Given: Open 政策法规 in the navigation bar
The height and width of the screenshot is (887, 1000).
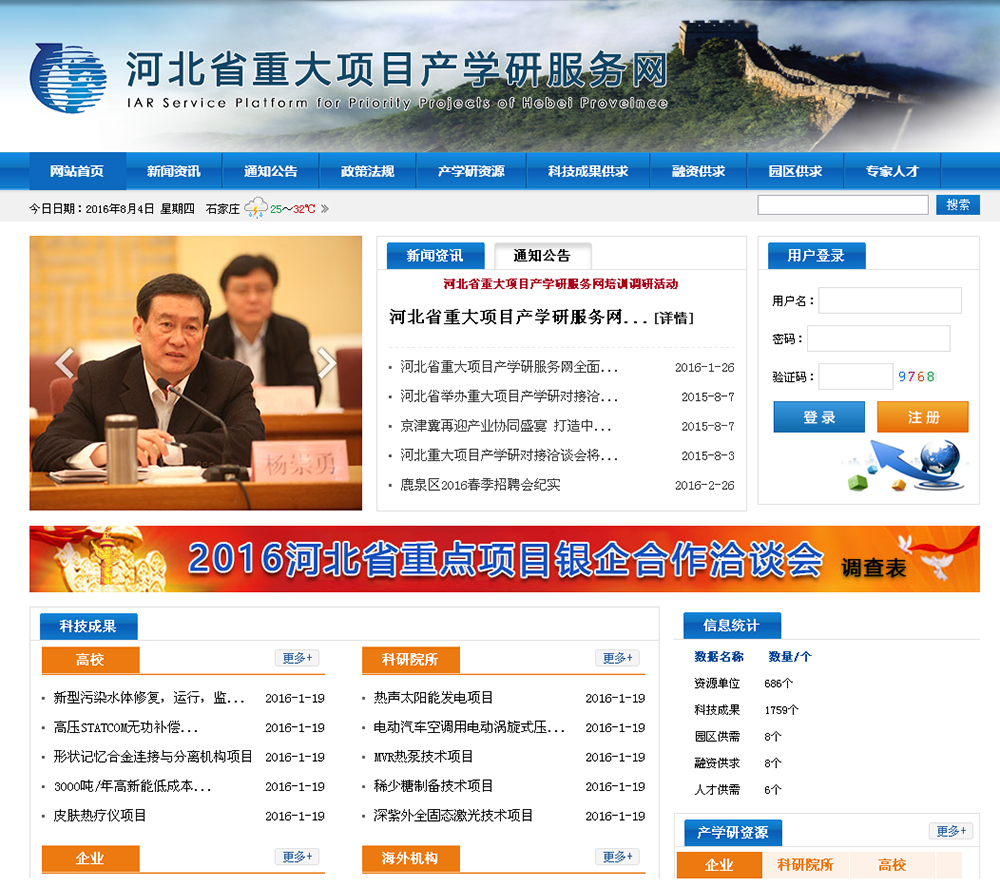Looking at the screenshot, I should tap(367, 171).
